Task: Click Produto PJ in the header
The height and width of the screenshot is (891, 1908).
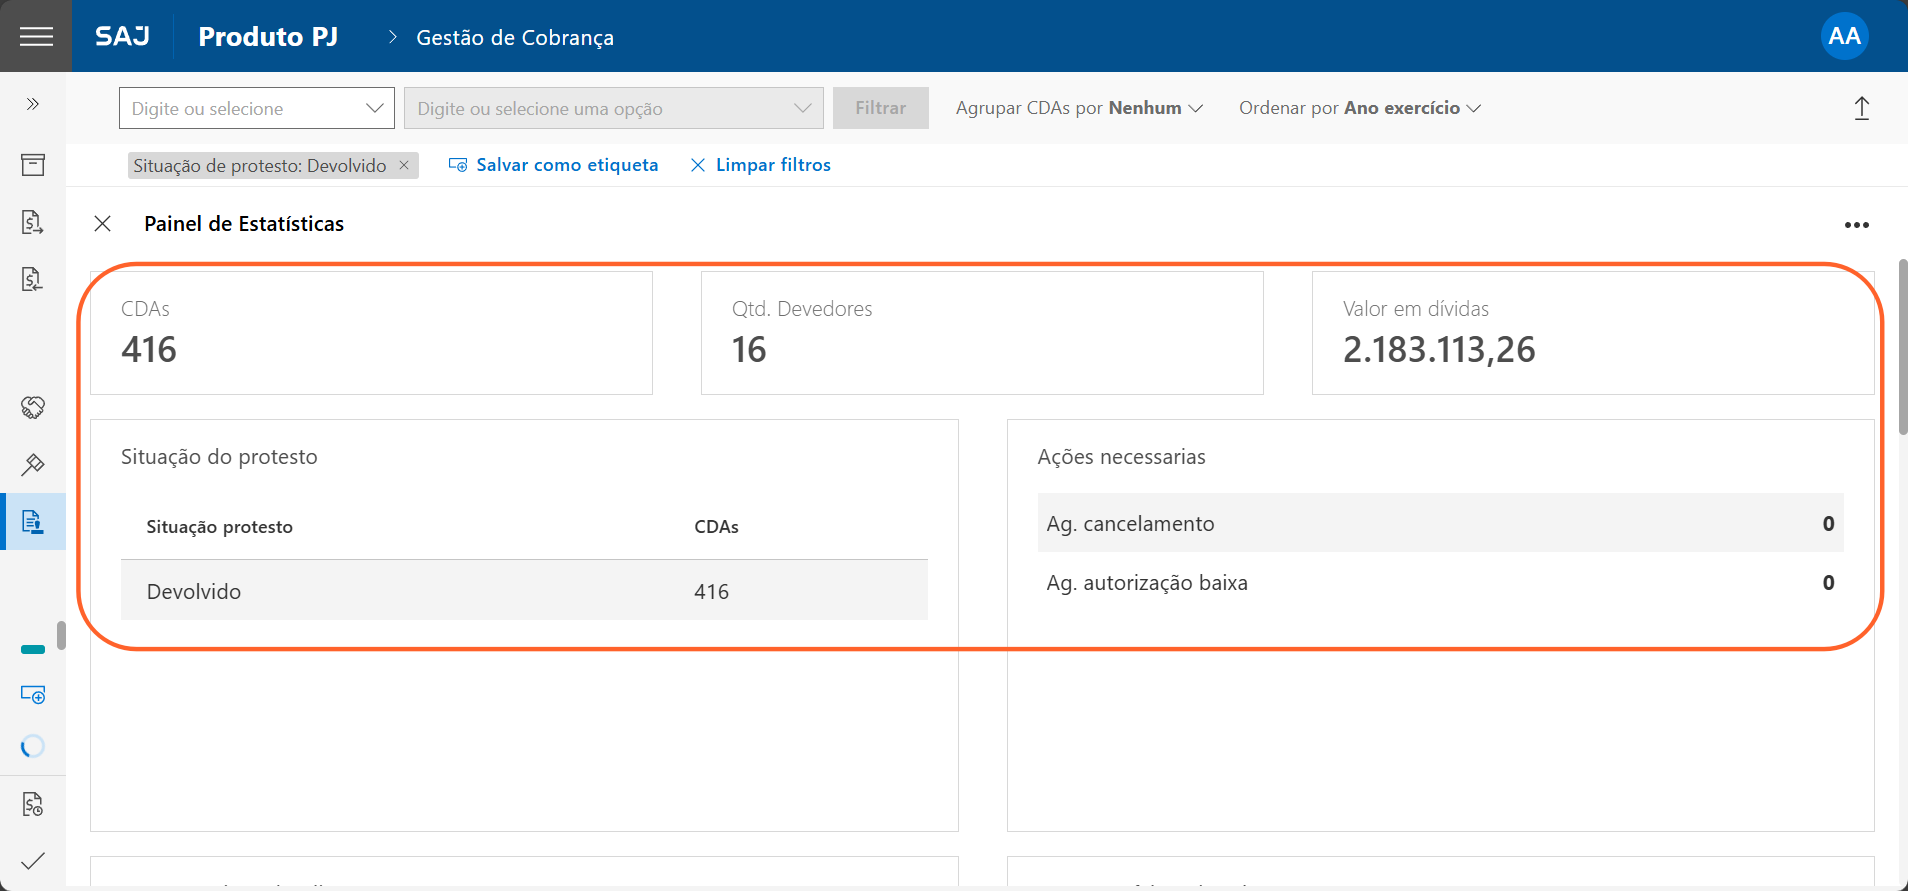Action: [x=268, y=36]
